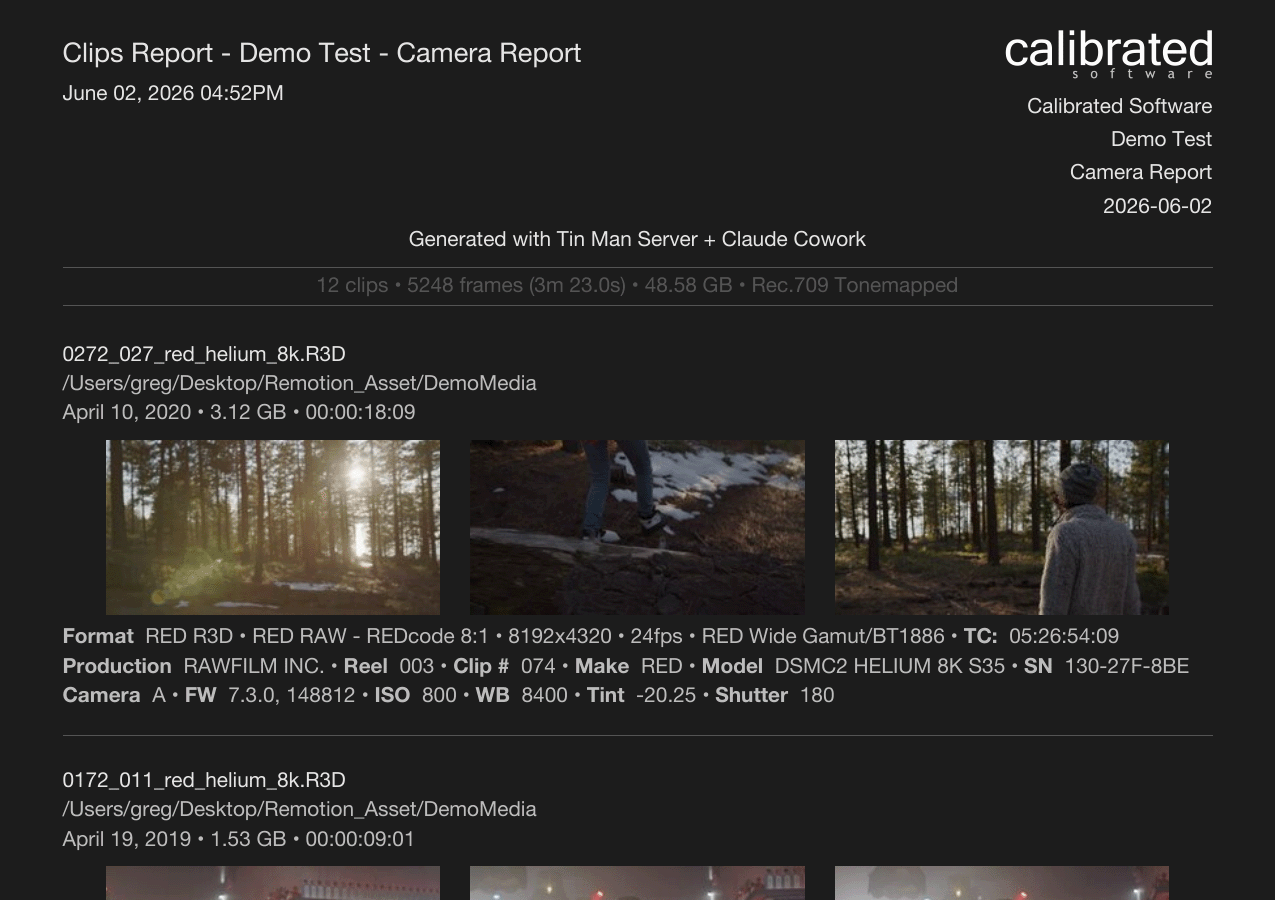Click the Shutter value 180
Viewport: 1275px width, 900px height.
(x=817, y=695)
